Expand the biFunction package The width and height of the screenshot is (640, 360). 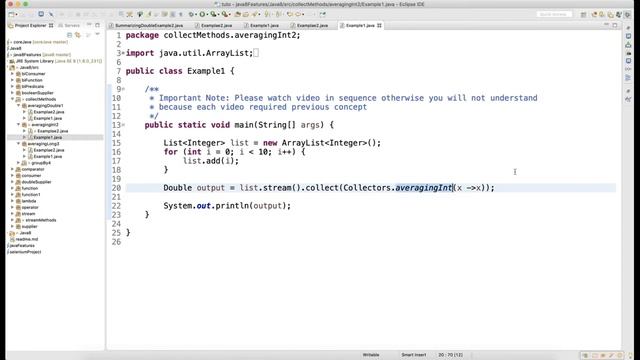tap(12, 80)
